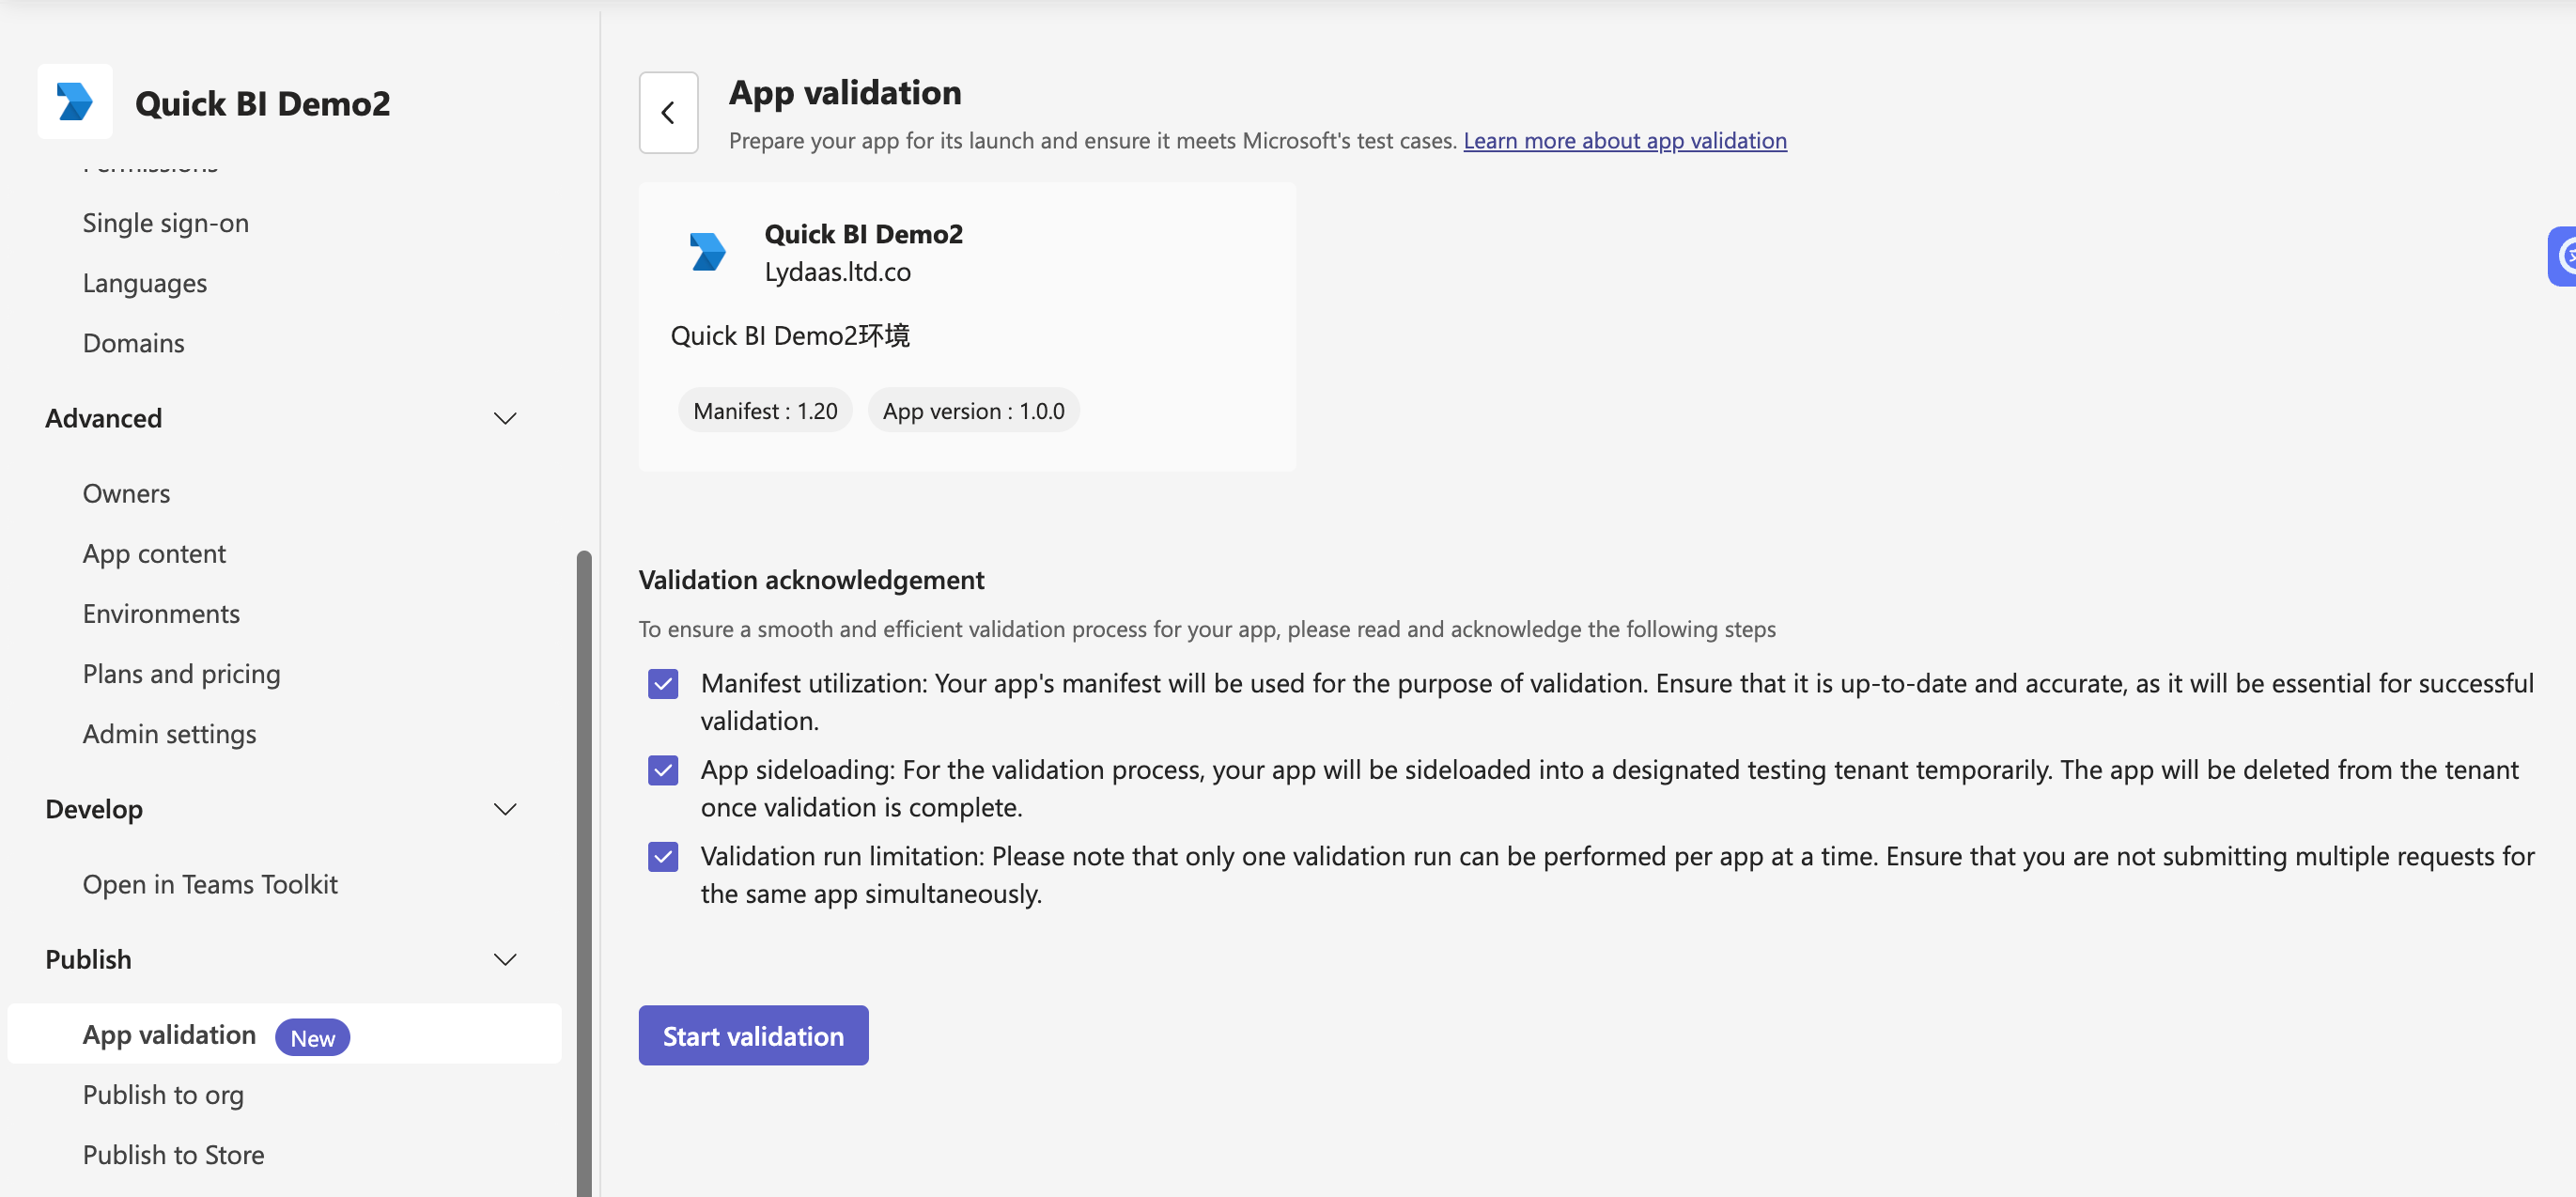
Task: Open the Languages page
Action: pos(145,283)
